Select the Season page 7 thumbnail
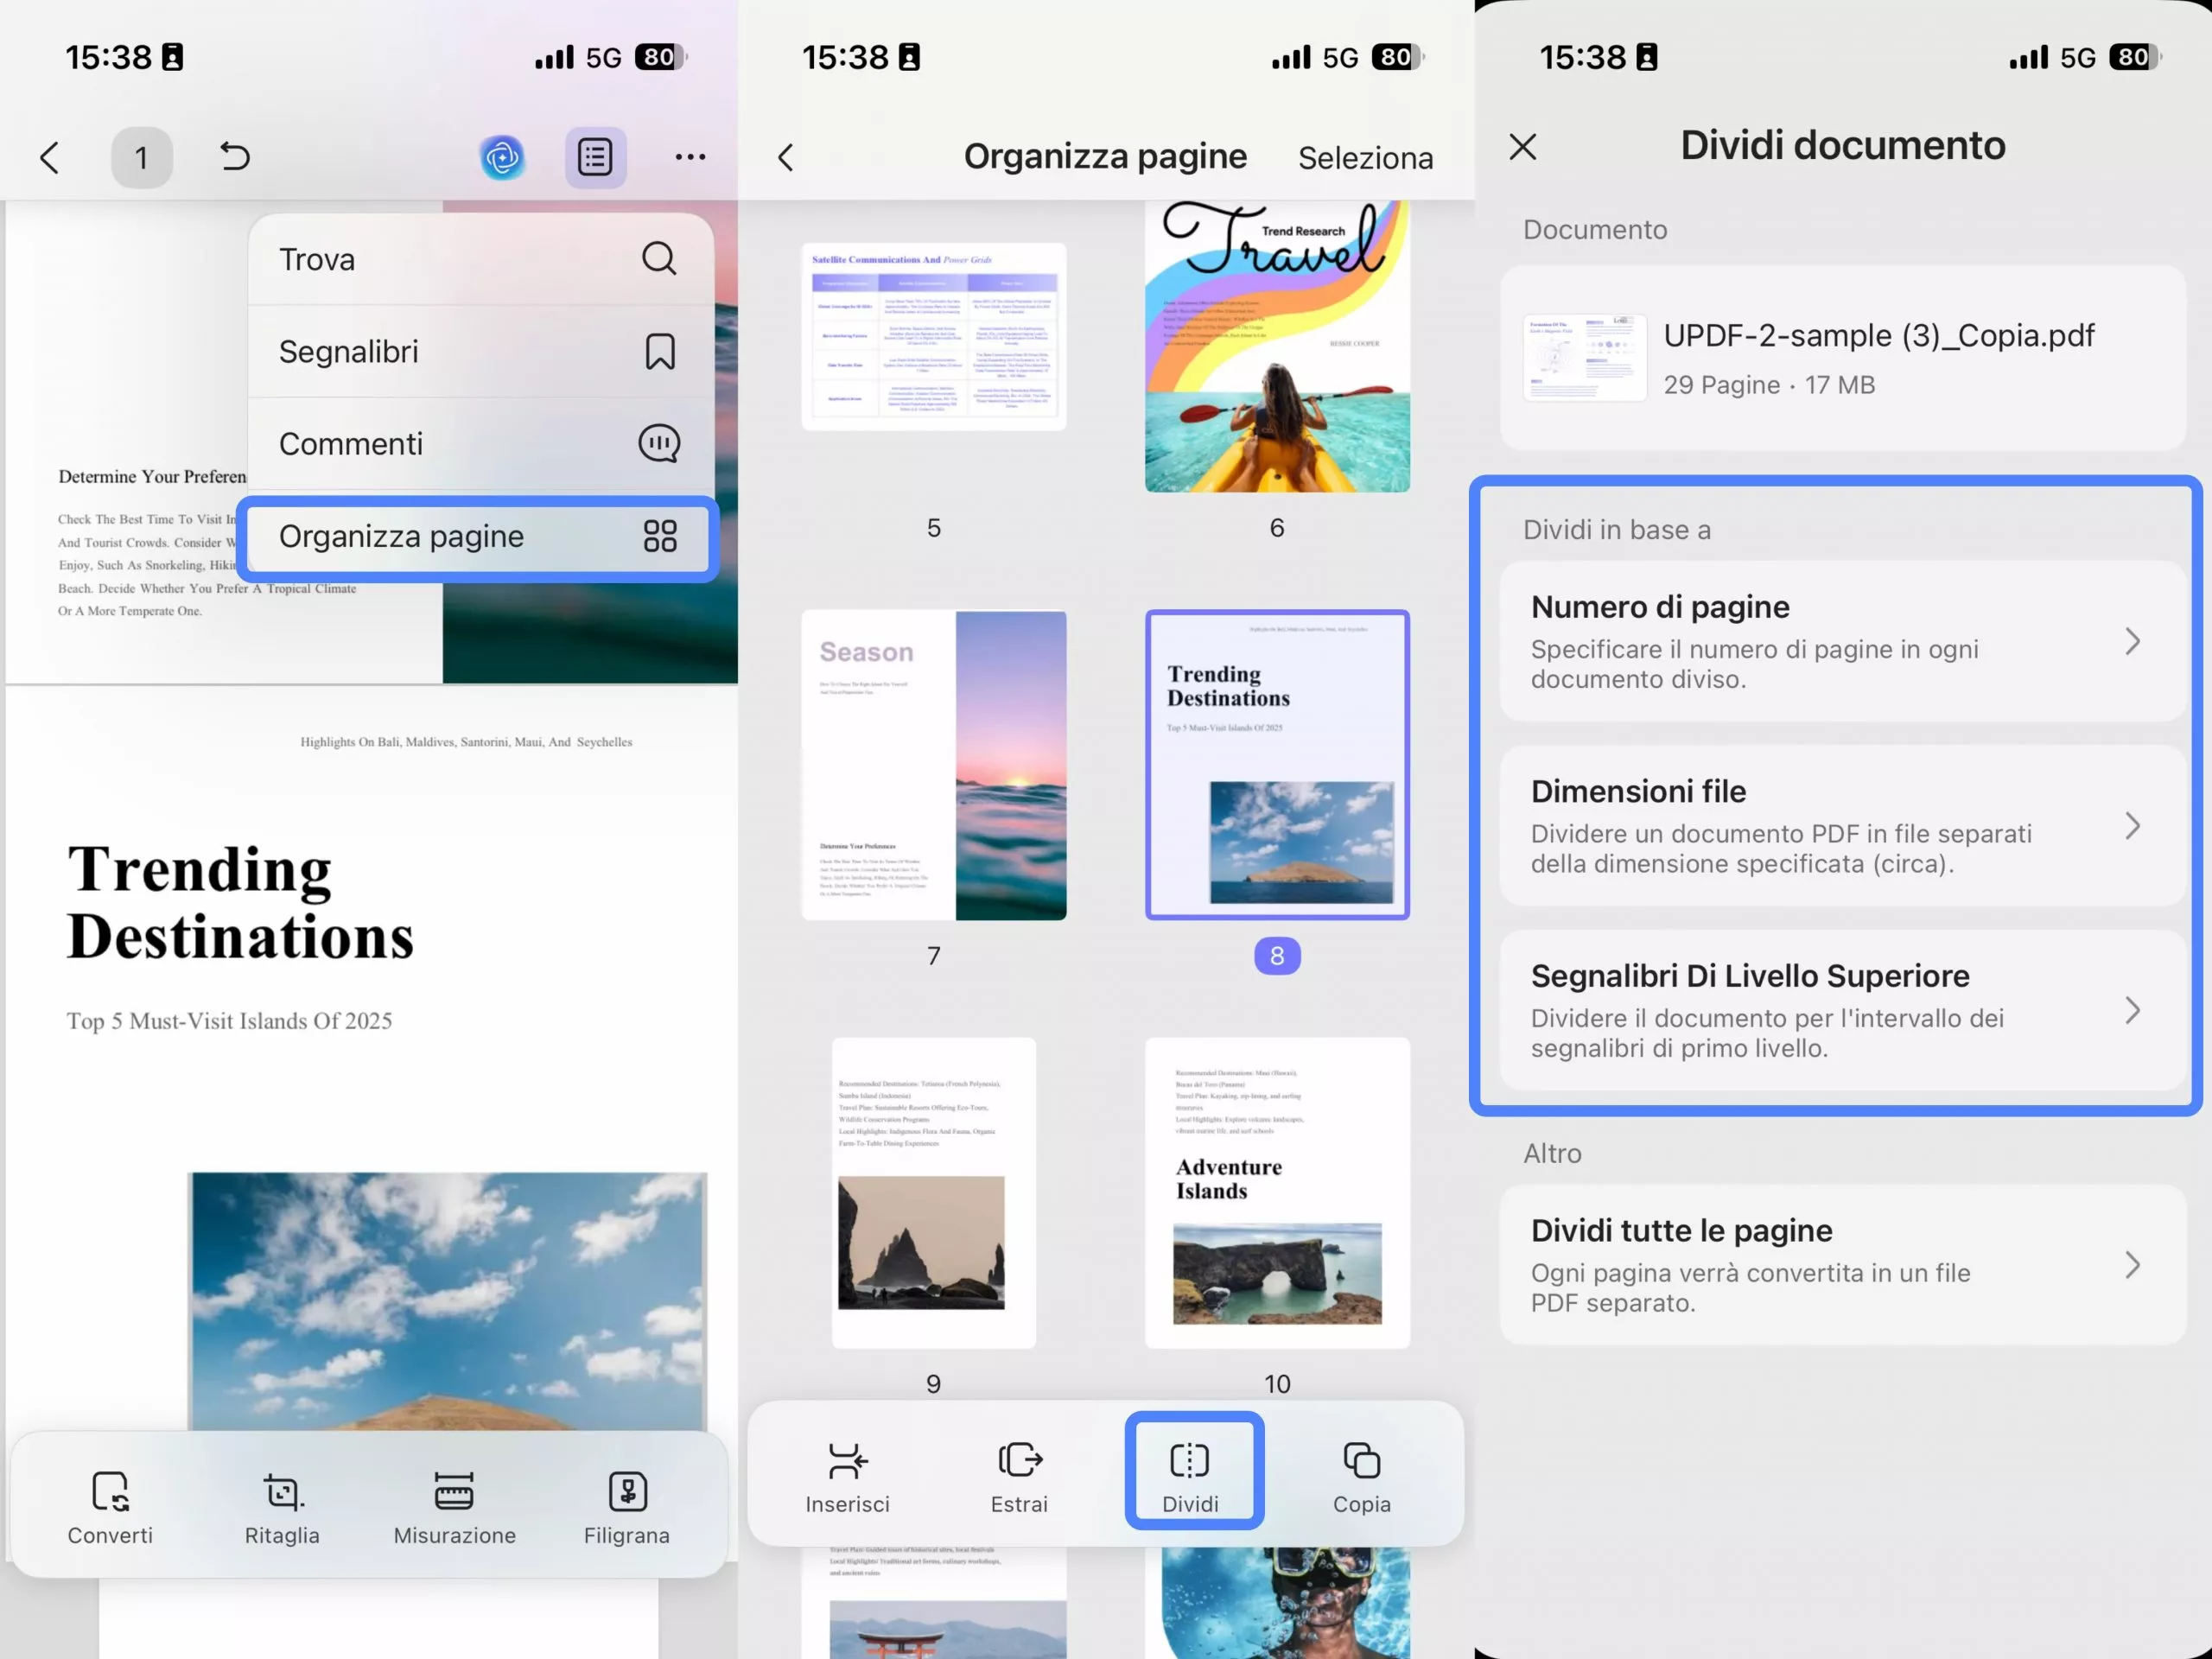This screenshot has height=1659, width=2212. coord(933,766)
